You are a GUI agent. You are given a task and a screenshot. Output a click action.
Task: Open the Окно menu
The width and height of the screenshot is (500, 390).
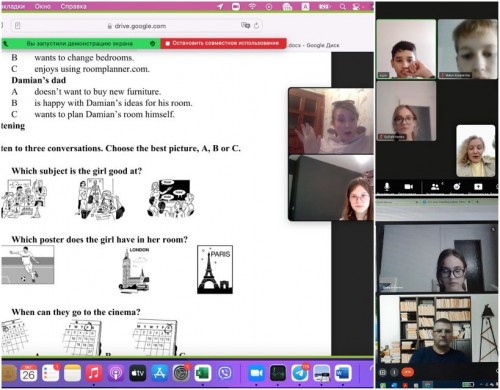(43, 6)
